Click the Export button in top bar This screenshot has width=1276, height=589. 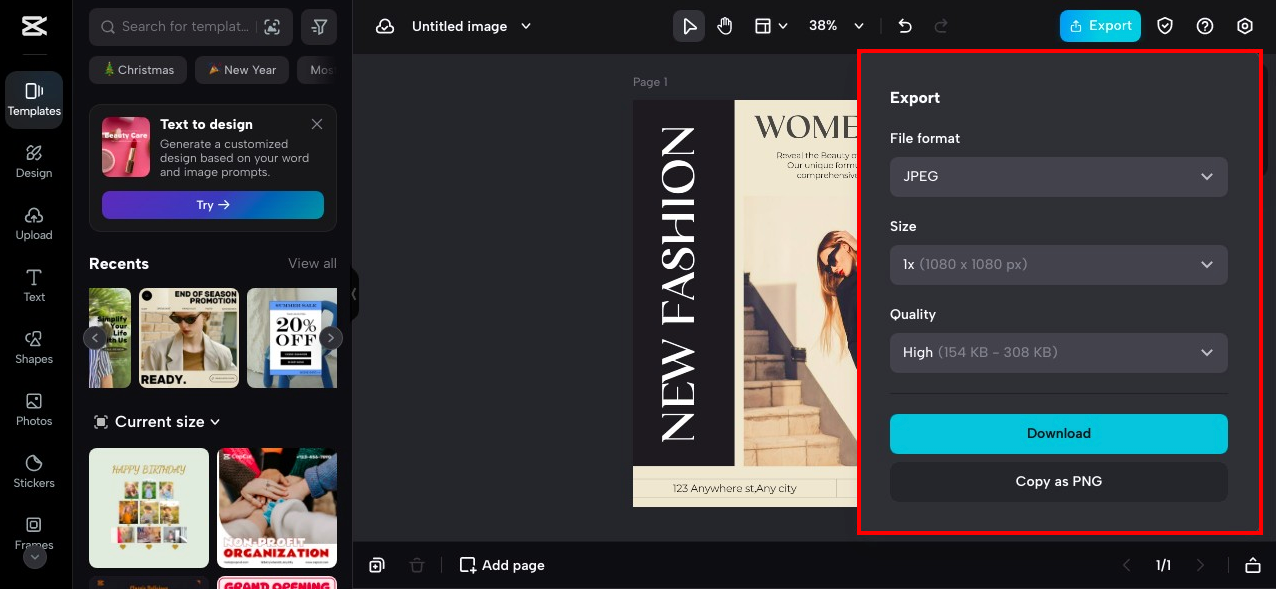1100,26
